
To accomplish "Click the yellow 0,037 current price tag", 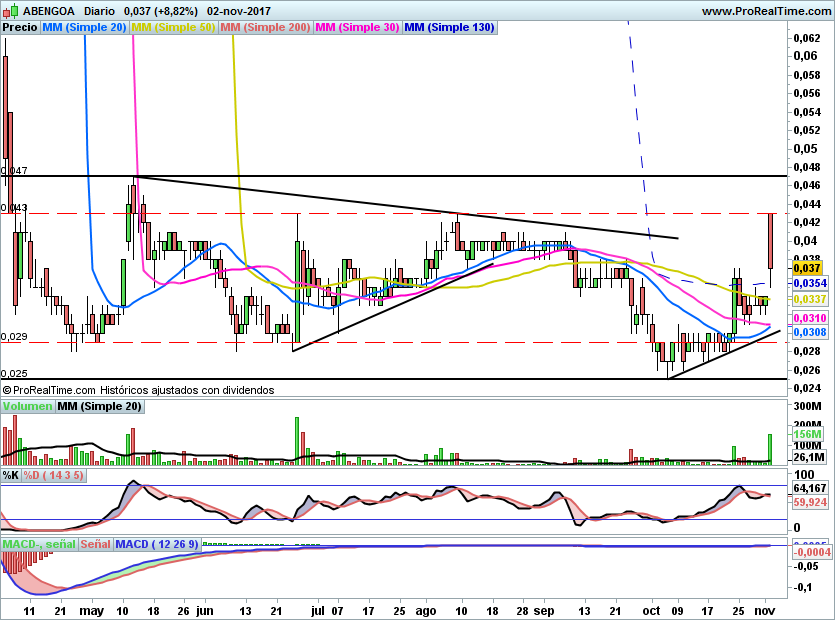I will (x=806, y=268).
